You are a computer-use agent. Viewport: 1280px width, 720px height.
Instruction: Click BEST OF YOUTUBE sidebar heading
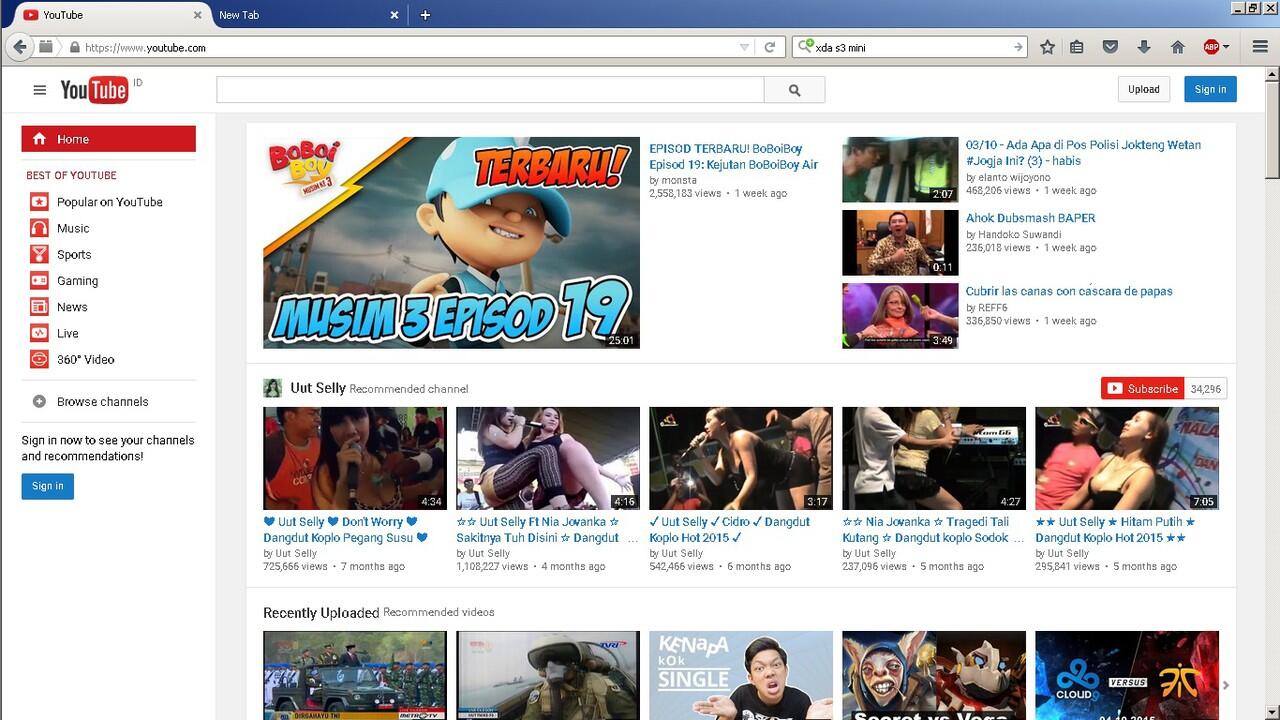click(71, 175)
